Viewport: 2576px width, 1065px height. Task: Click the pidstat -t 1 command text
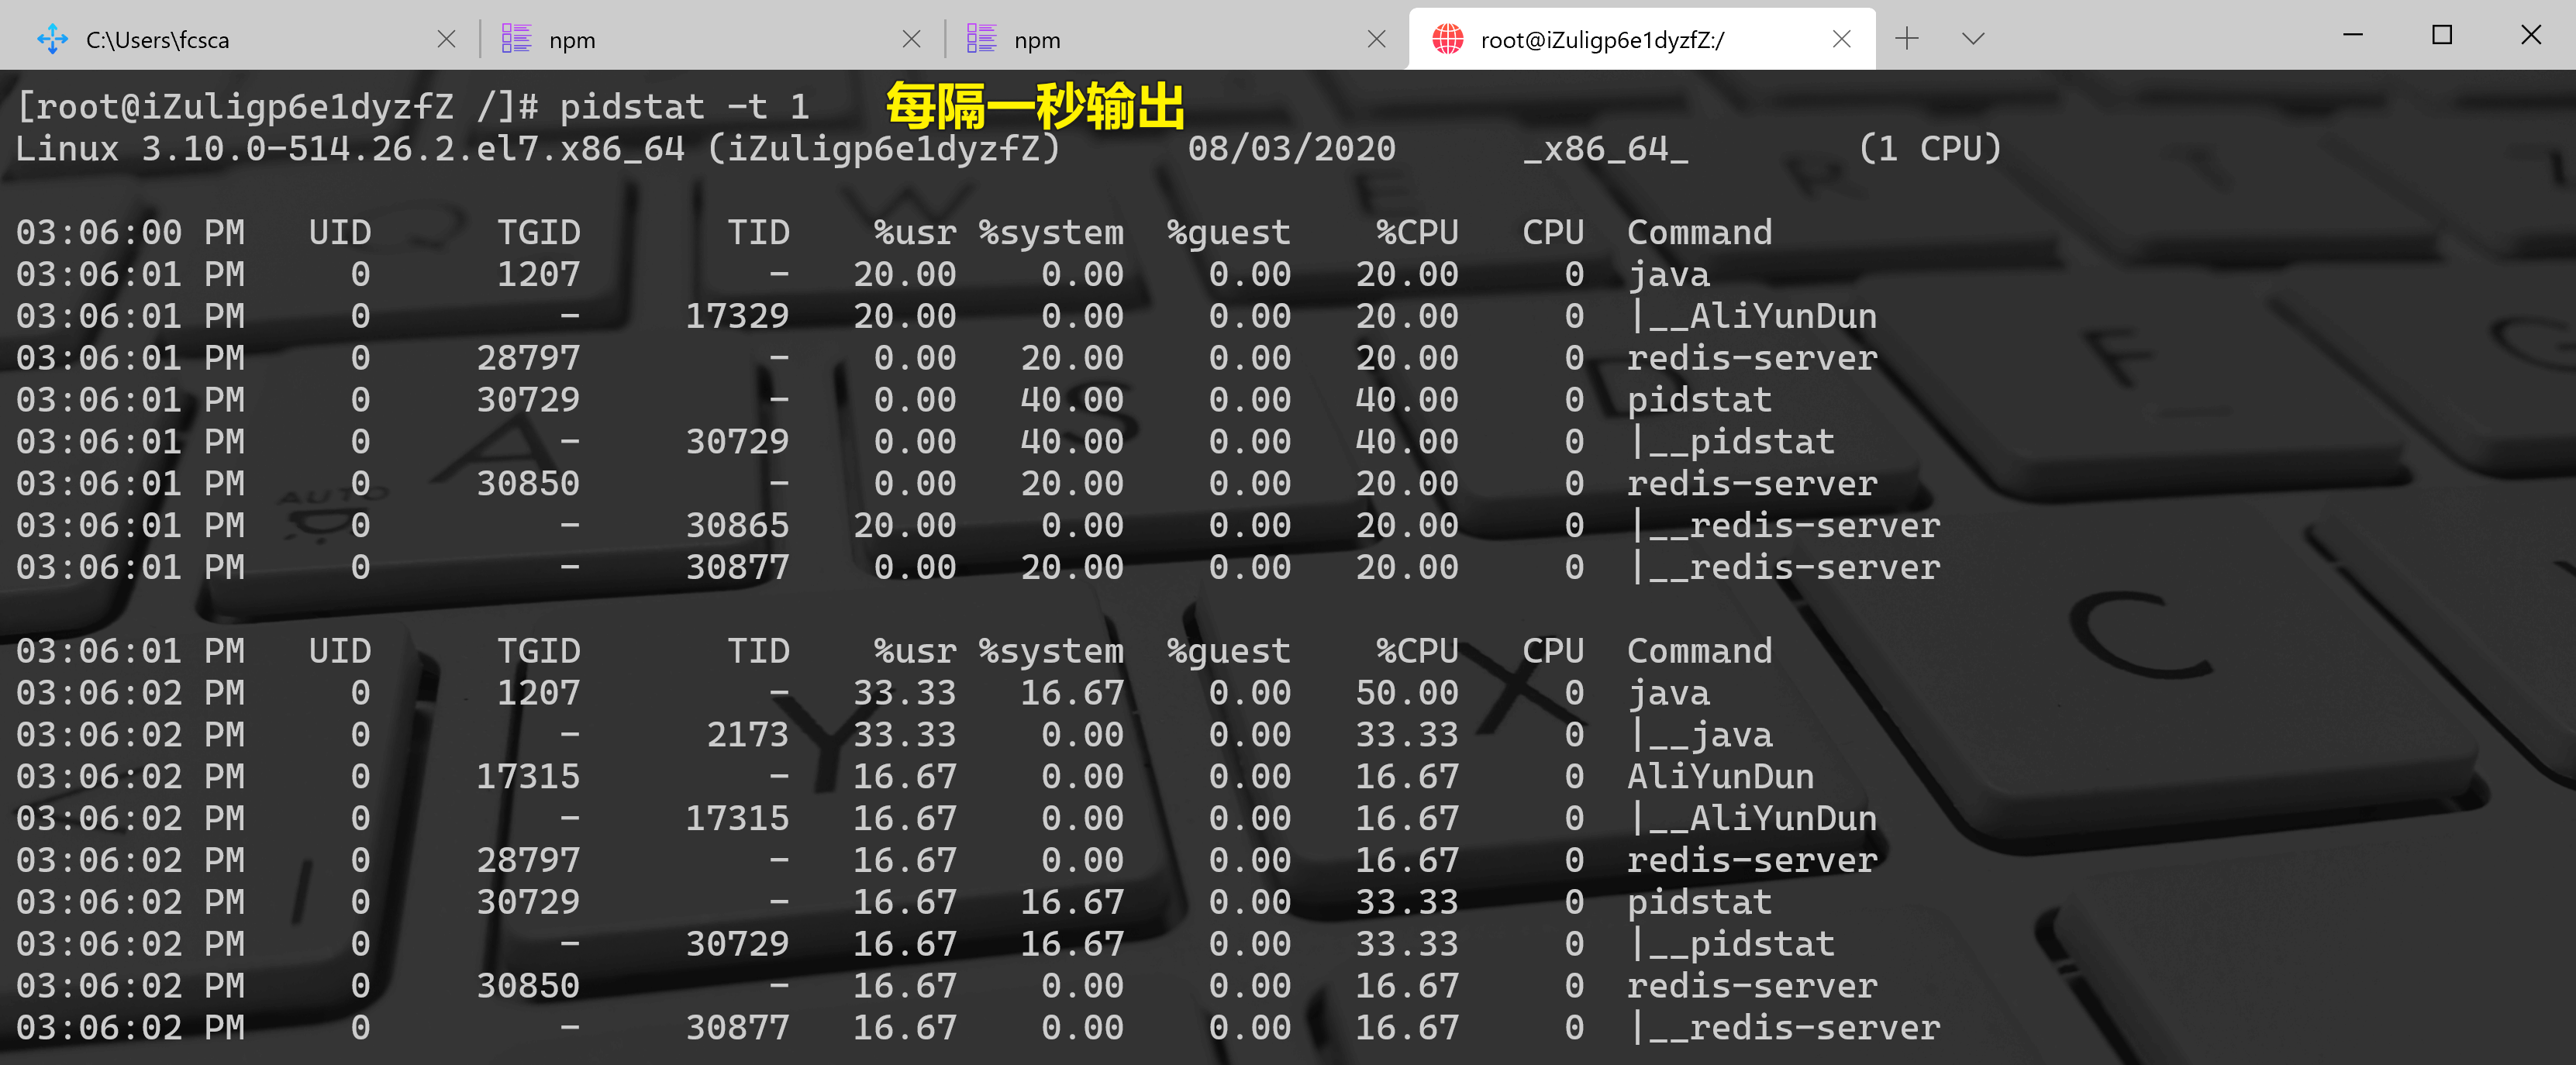pos(684,106)
